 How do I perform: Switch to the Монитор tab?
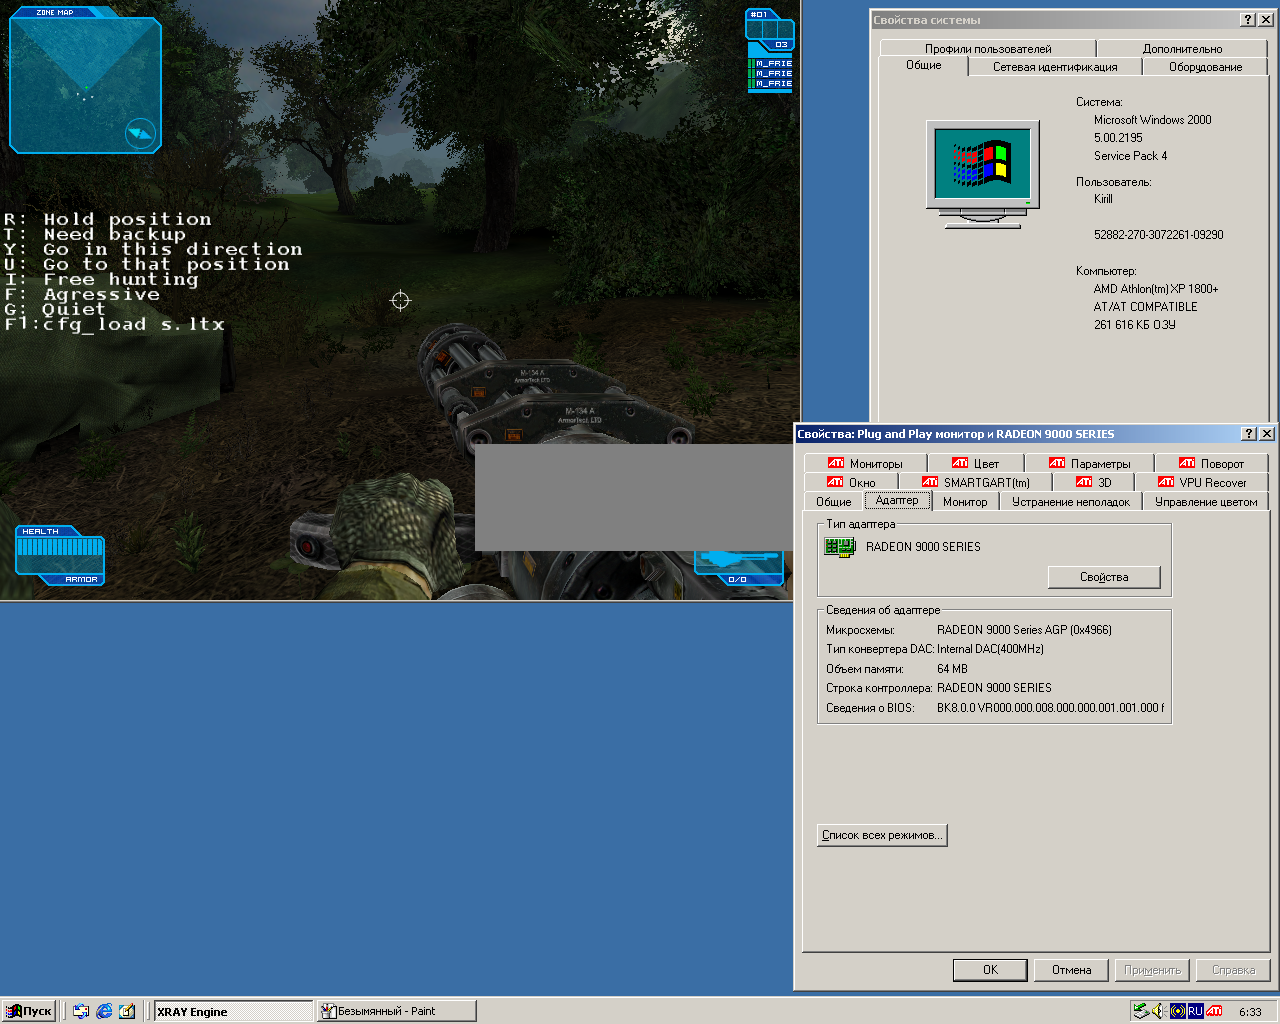click(965, 502)
